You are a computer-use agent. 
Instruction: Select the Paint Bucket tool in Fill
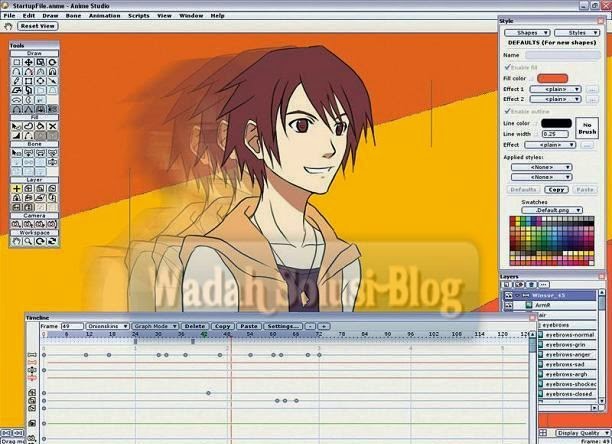coord(40,126)
